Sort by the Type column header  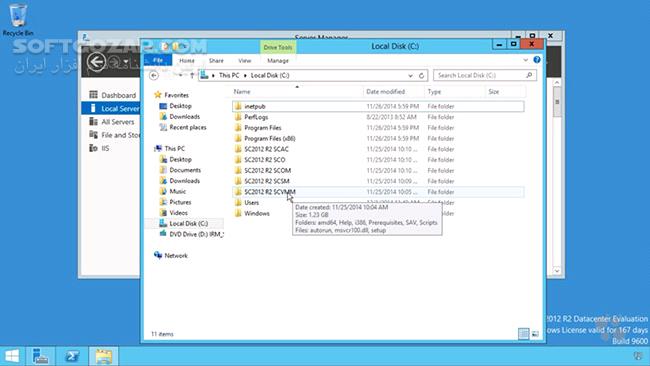click(x=454, y=92)
